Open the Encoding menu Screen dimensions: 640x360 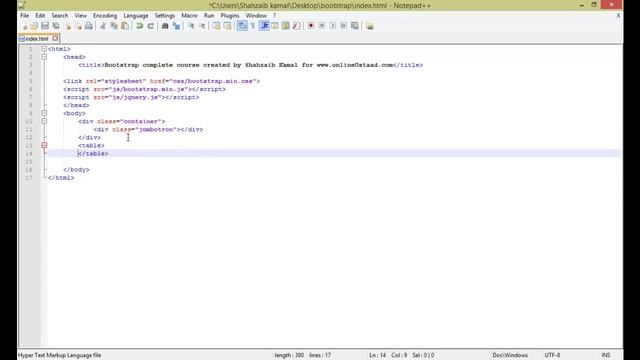tap(105, 16)
